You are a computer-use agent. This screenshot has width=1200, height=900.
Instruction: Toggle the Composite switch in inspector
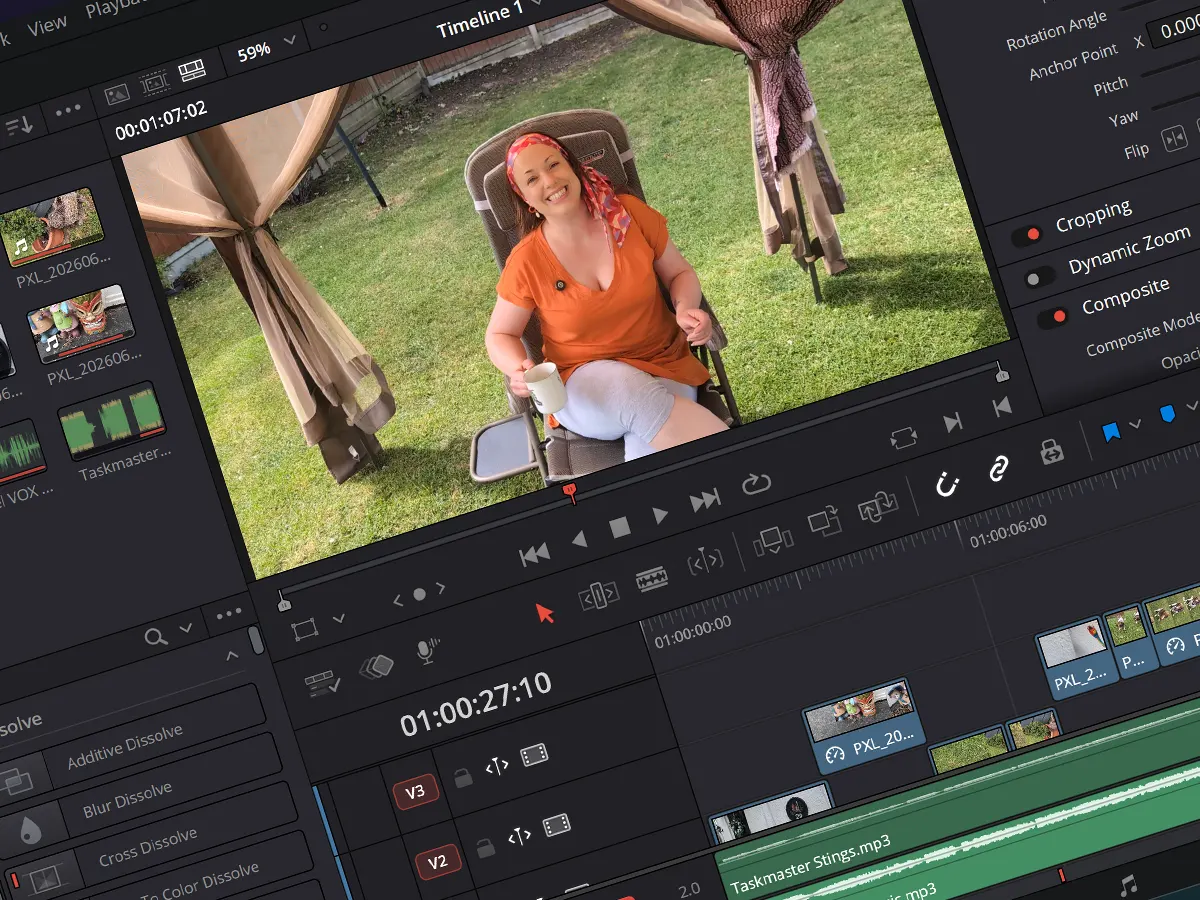[x=1054, y=319]
